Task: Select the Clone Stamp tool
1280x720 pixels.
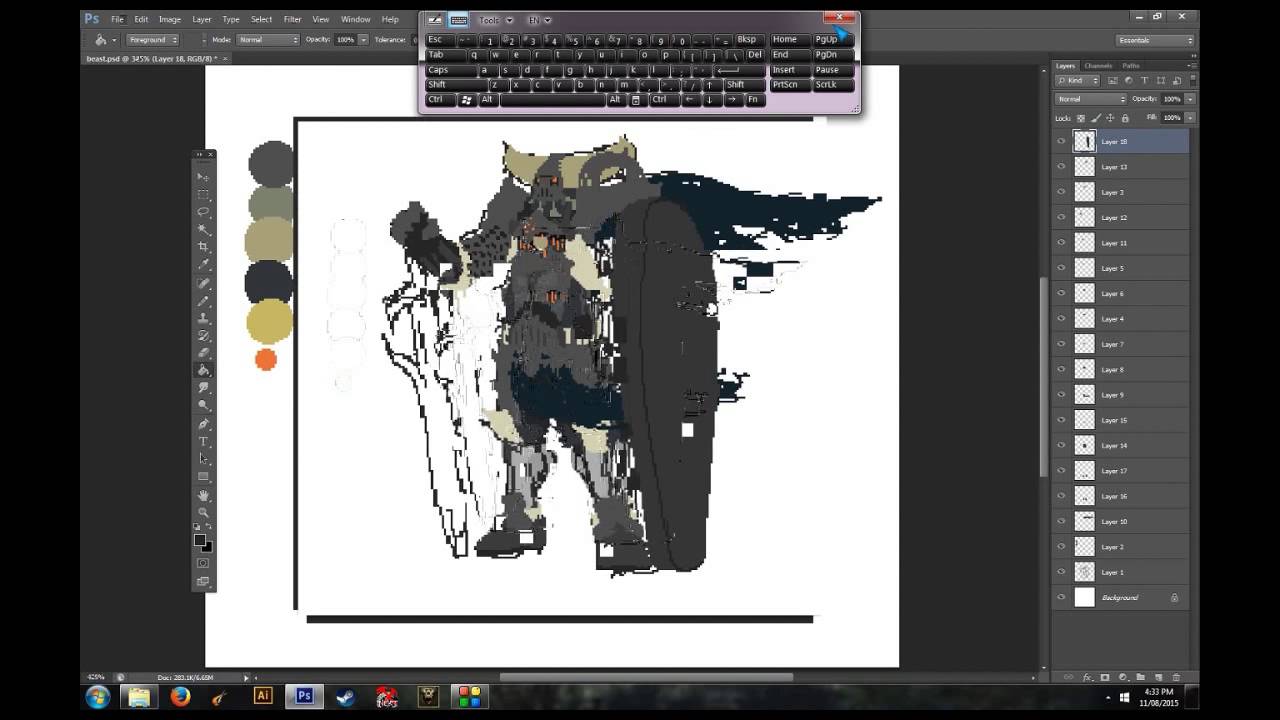Action: [x=203, y=318]
